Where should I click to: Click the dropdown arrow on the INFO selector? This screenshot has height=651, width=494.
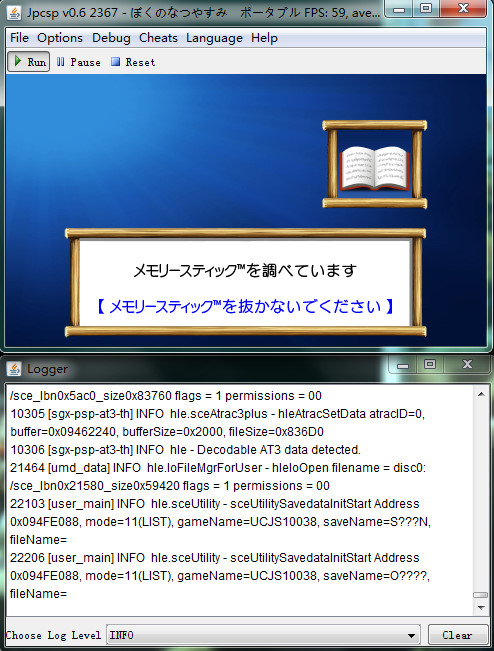click(x=411, y=635)
